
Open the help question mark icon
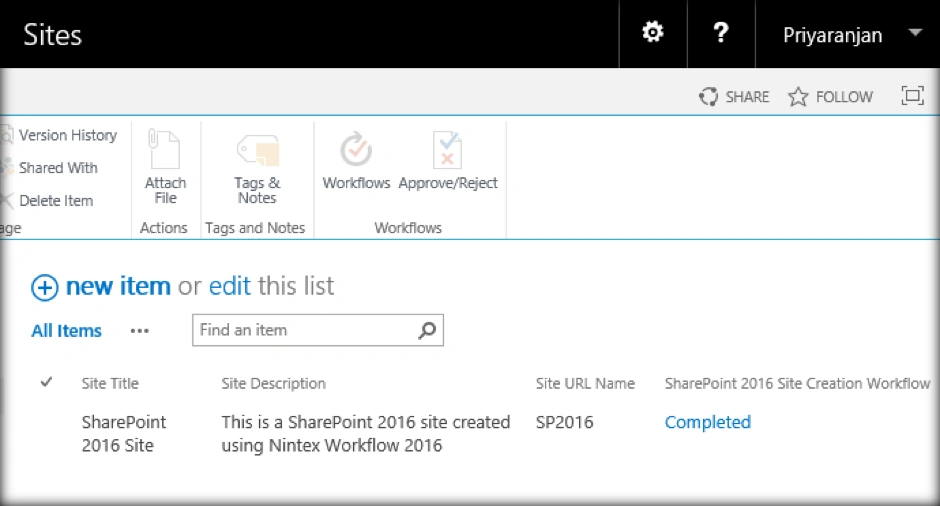721,32
